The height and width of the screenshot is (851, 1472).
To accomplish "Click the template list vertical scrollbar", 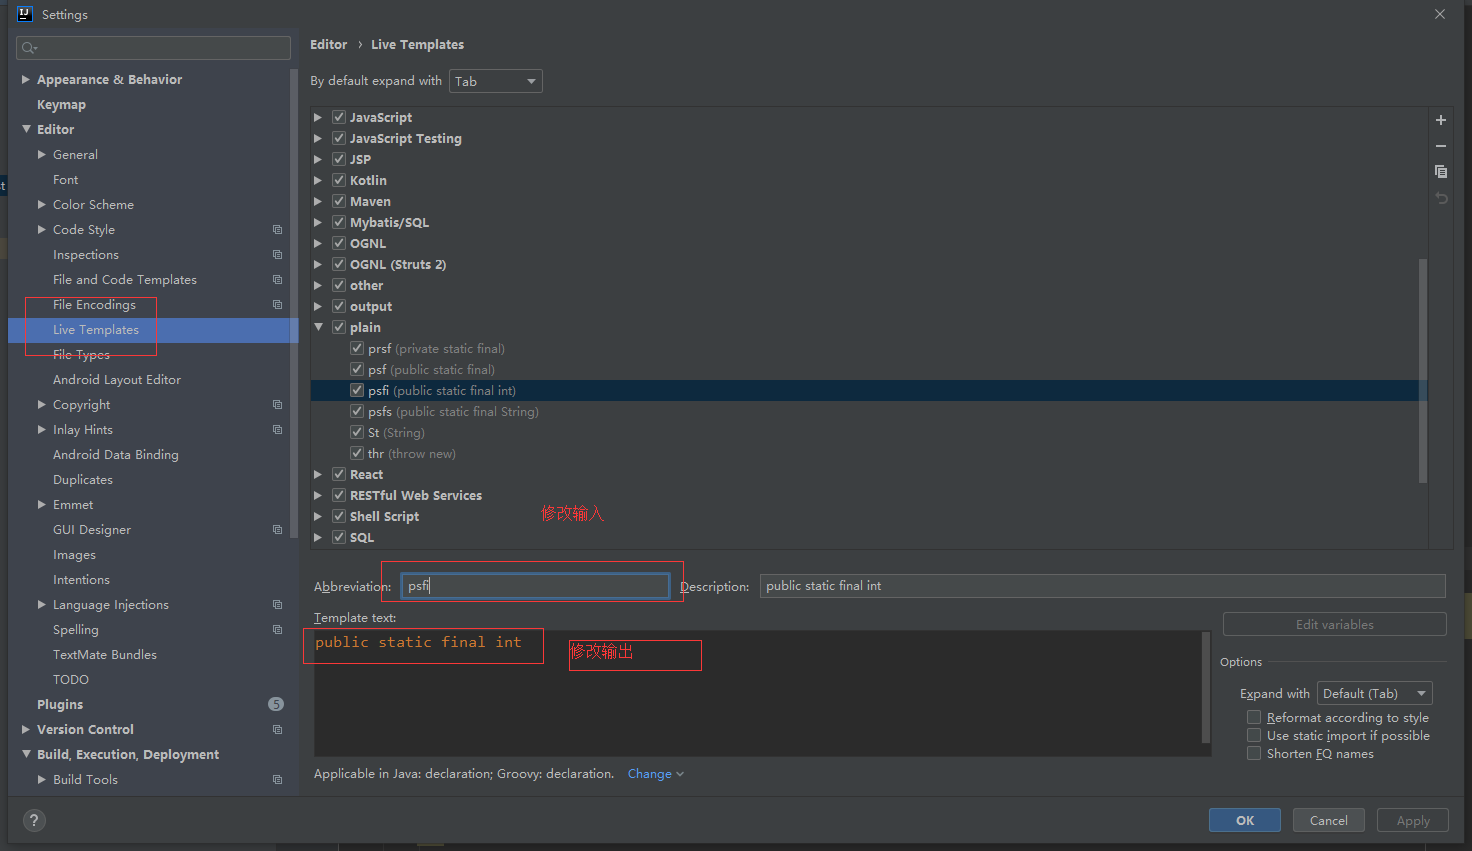I will tap(1422, 370).
